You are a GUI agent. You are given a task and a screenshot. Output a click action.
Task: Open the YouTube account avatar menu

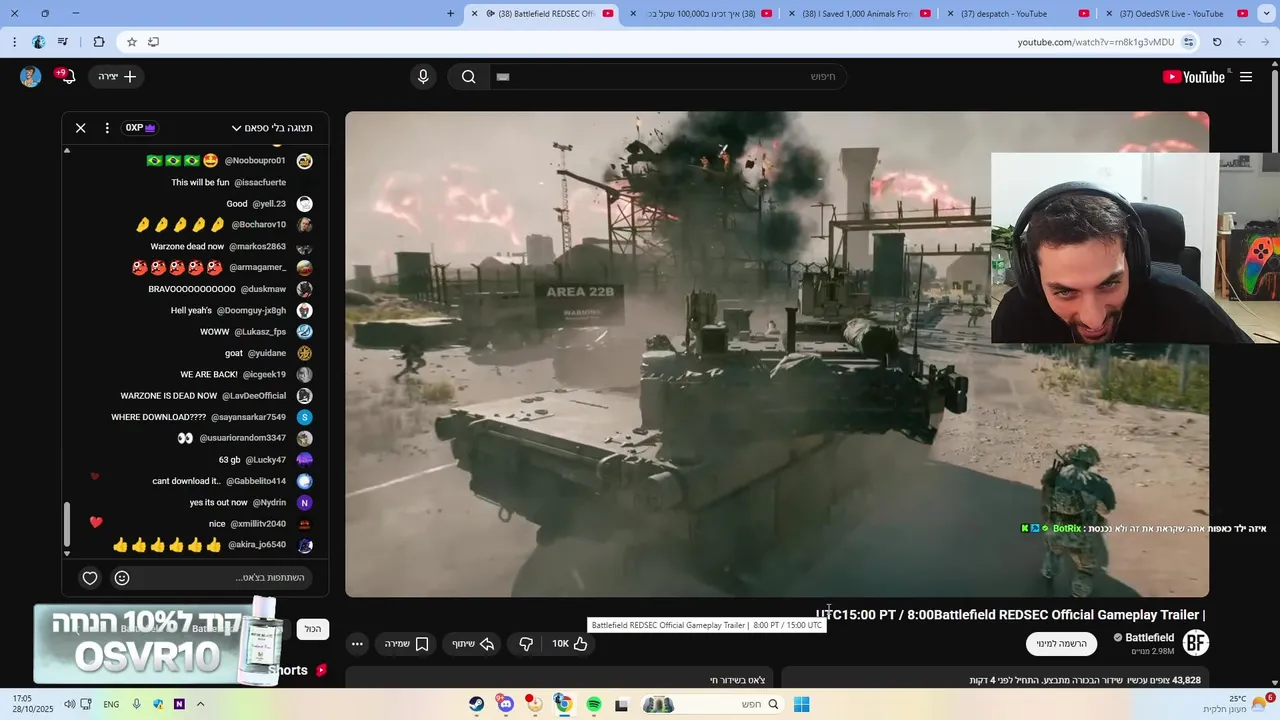(31, 77)
